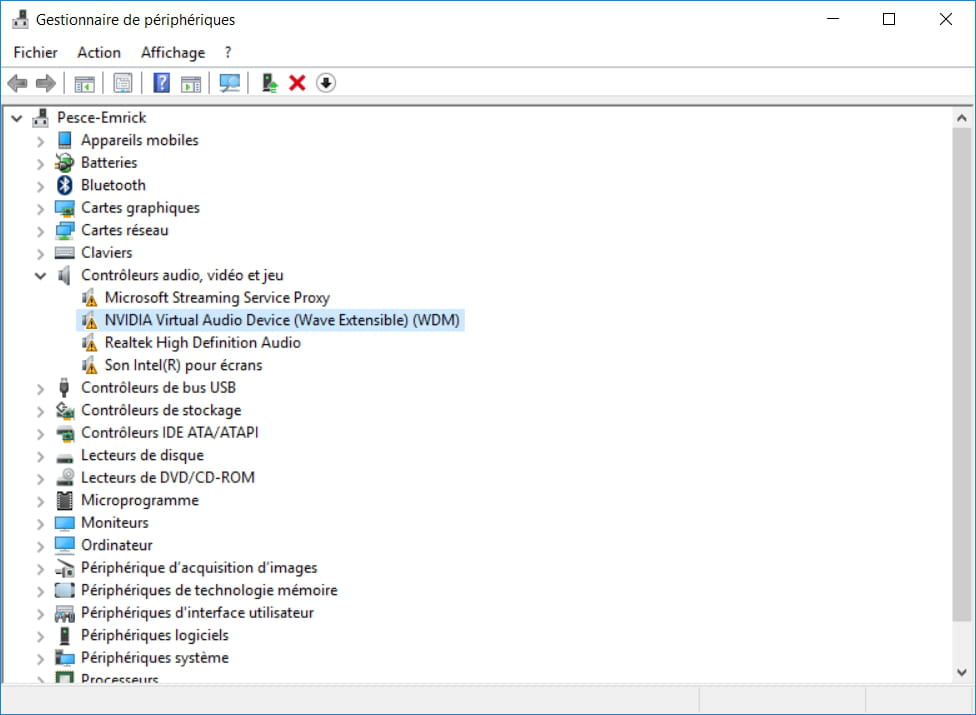Expand the Appareils mobiles category

(x=40, y=141)
